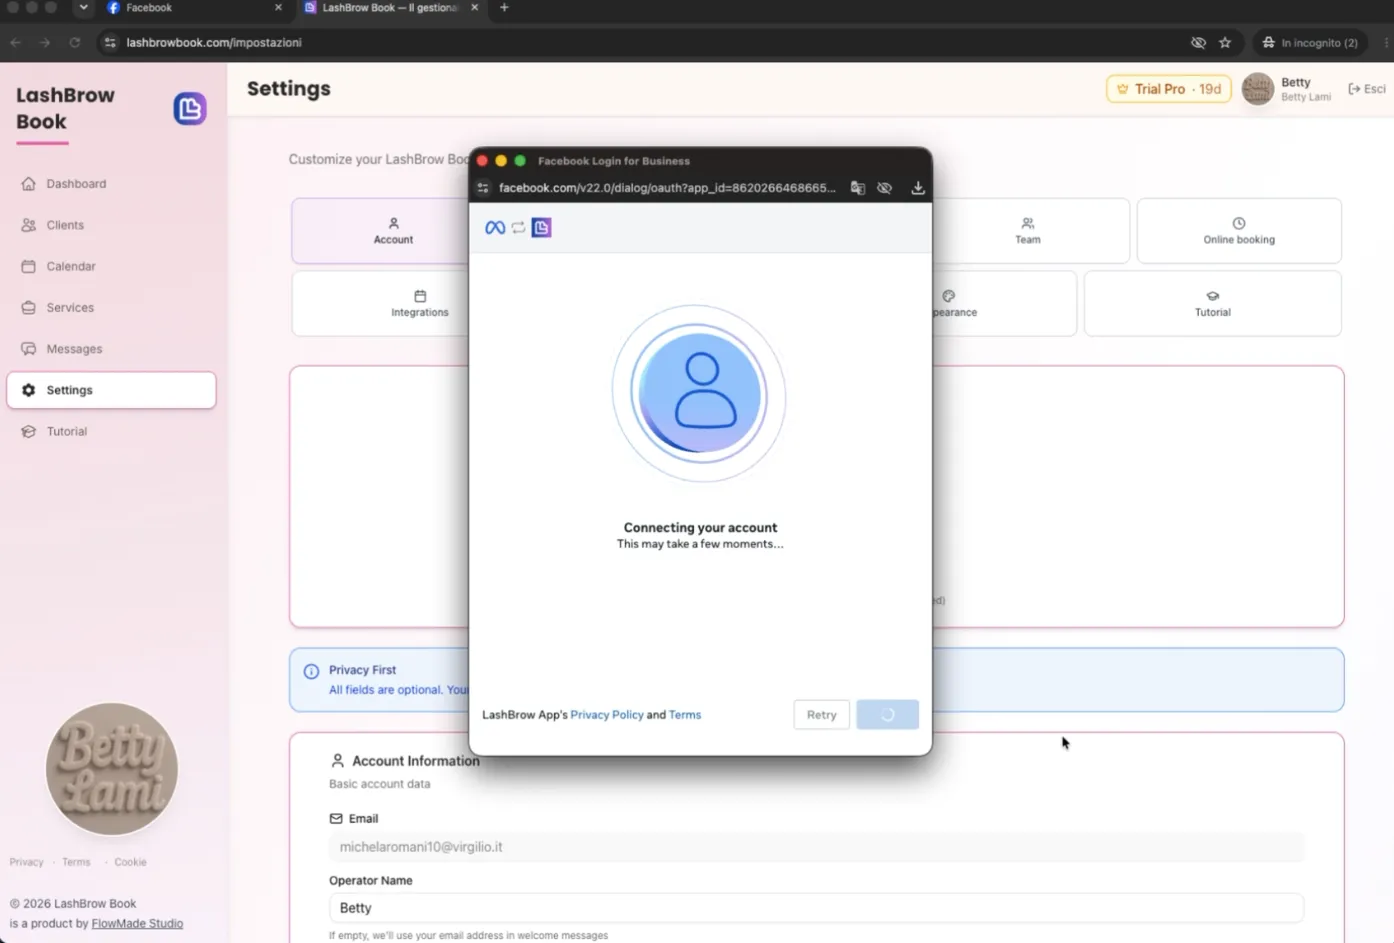This screenshot has height=943, width=1394.
Task: Click the facebook.com URL in the popup
Action: click(667, 188)
